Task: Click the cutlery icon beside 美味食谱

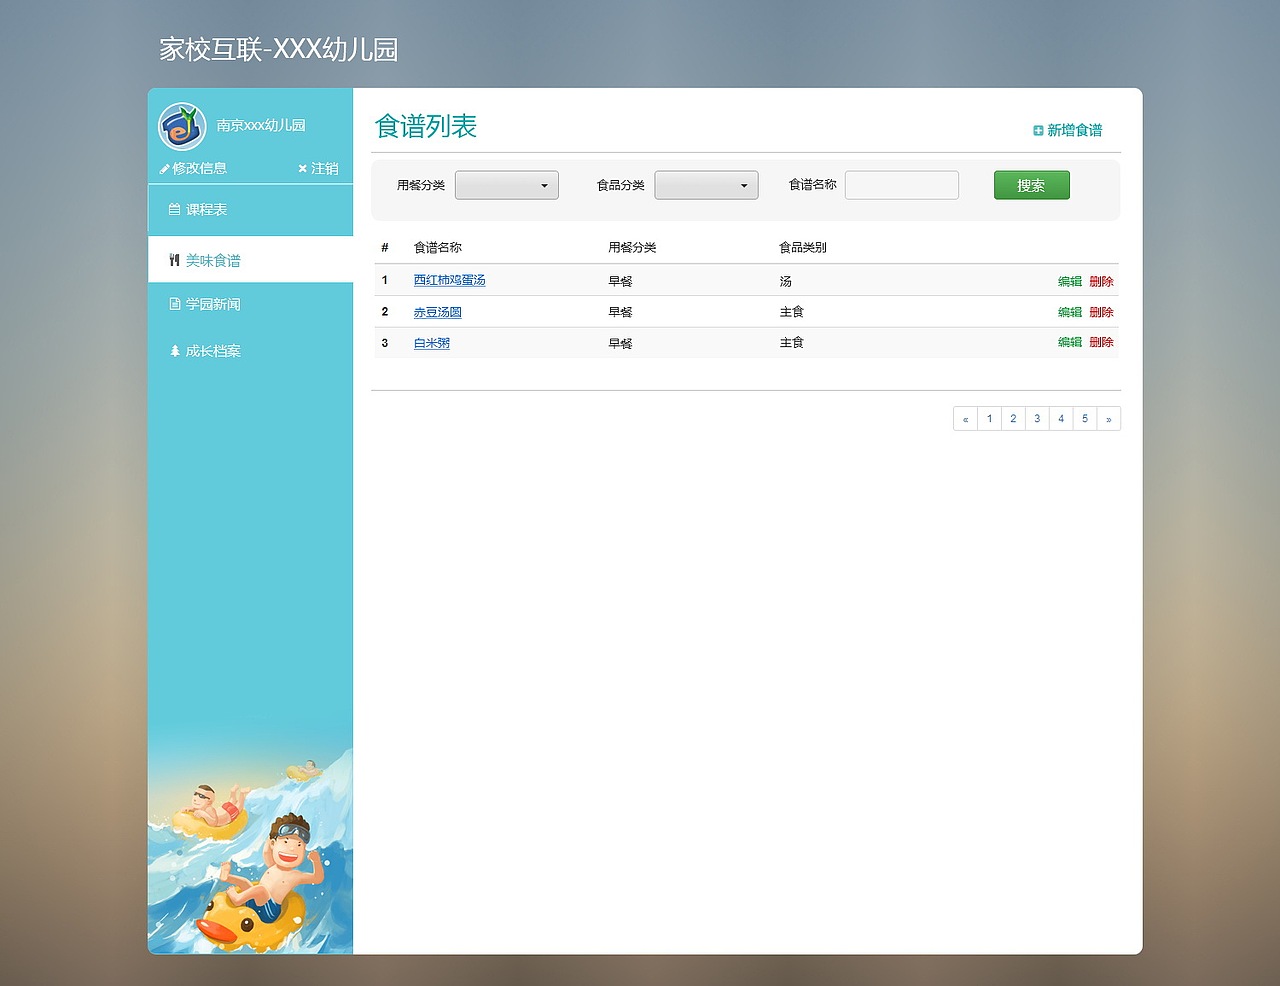Action: tap(174, 258)
